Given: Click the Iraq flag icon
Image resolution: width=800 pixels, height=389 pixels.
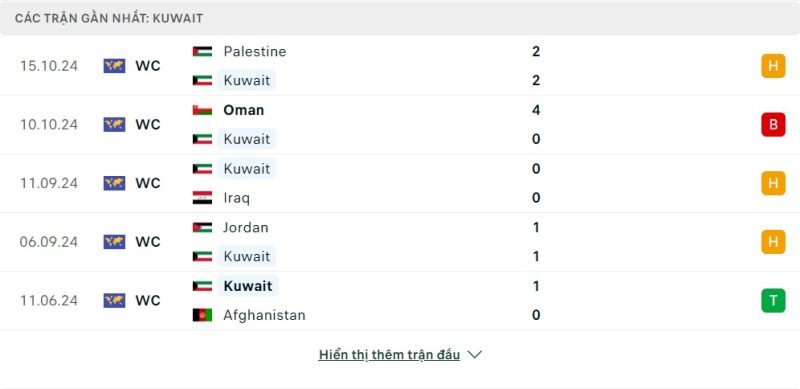Looking at the screenshot, I should coord(202,198).
